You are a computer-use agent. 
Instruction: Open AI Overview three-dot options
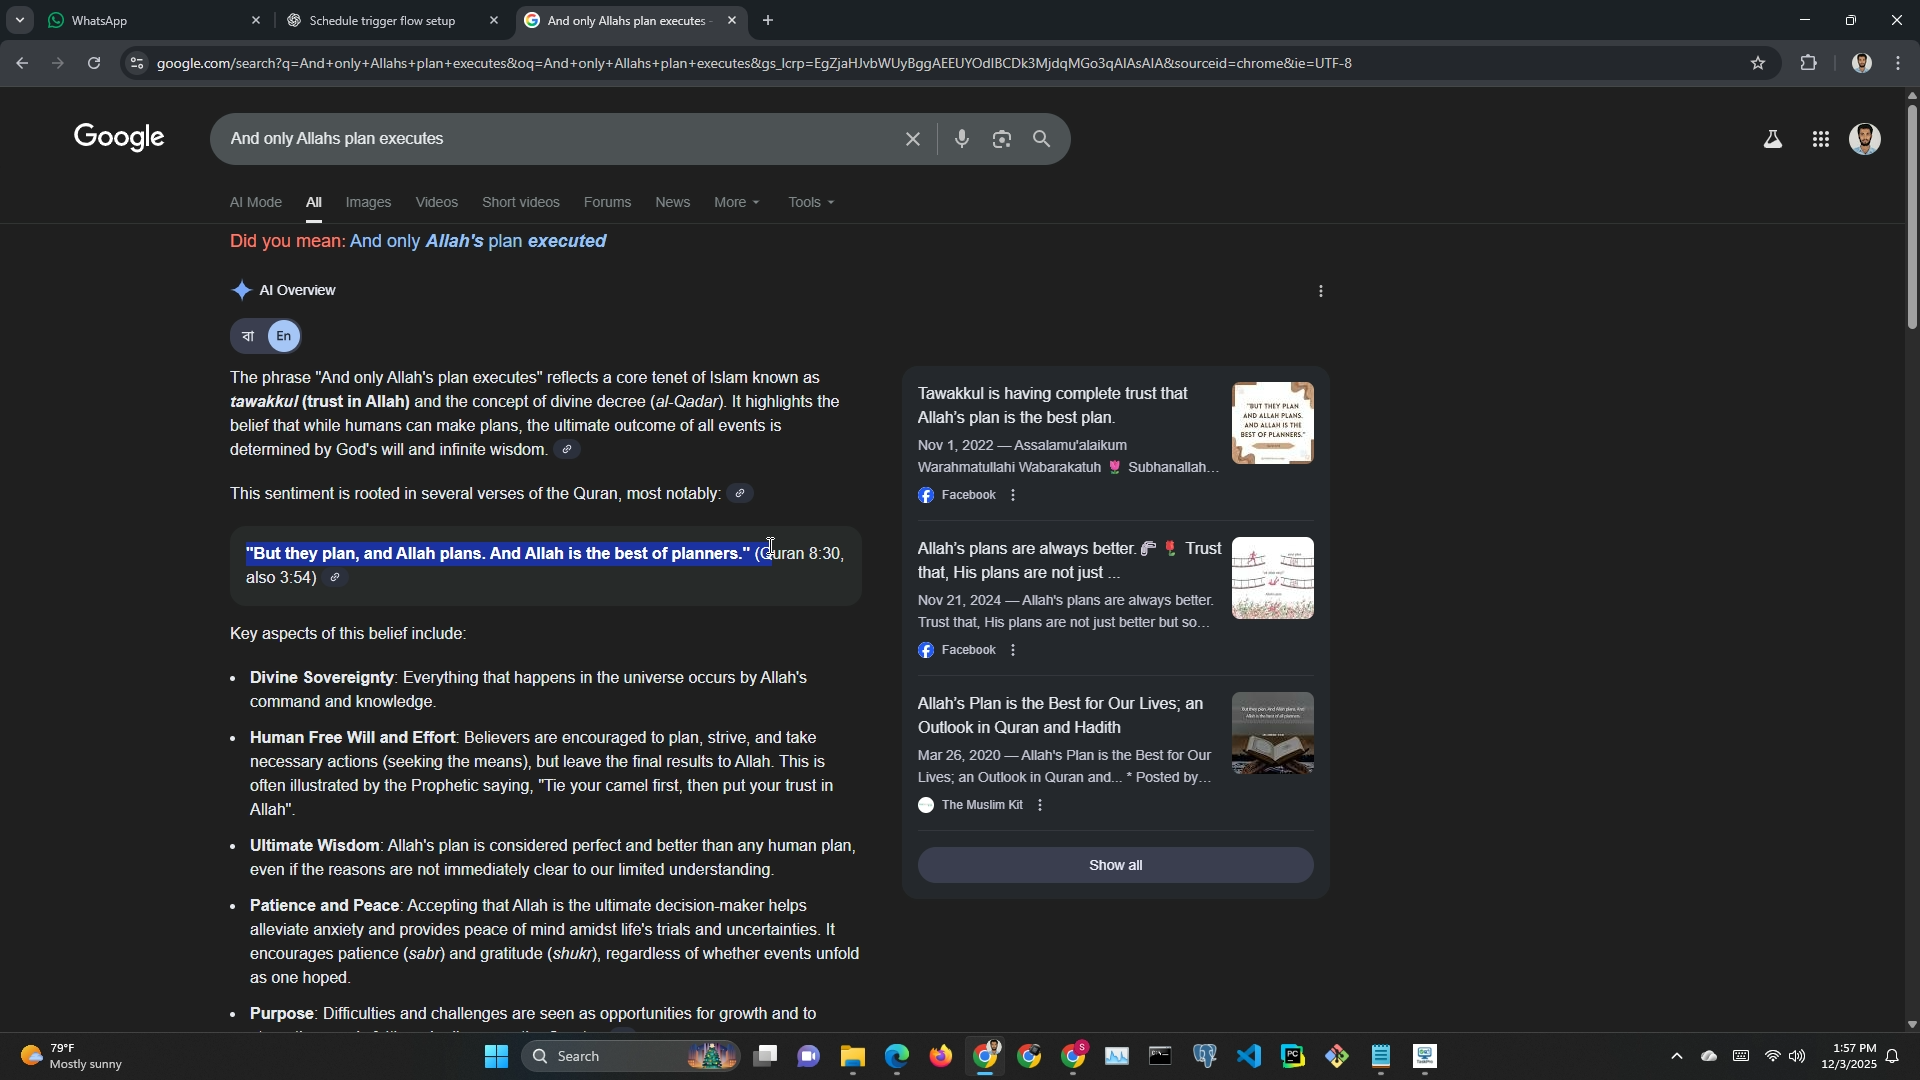coord(1321,291)
